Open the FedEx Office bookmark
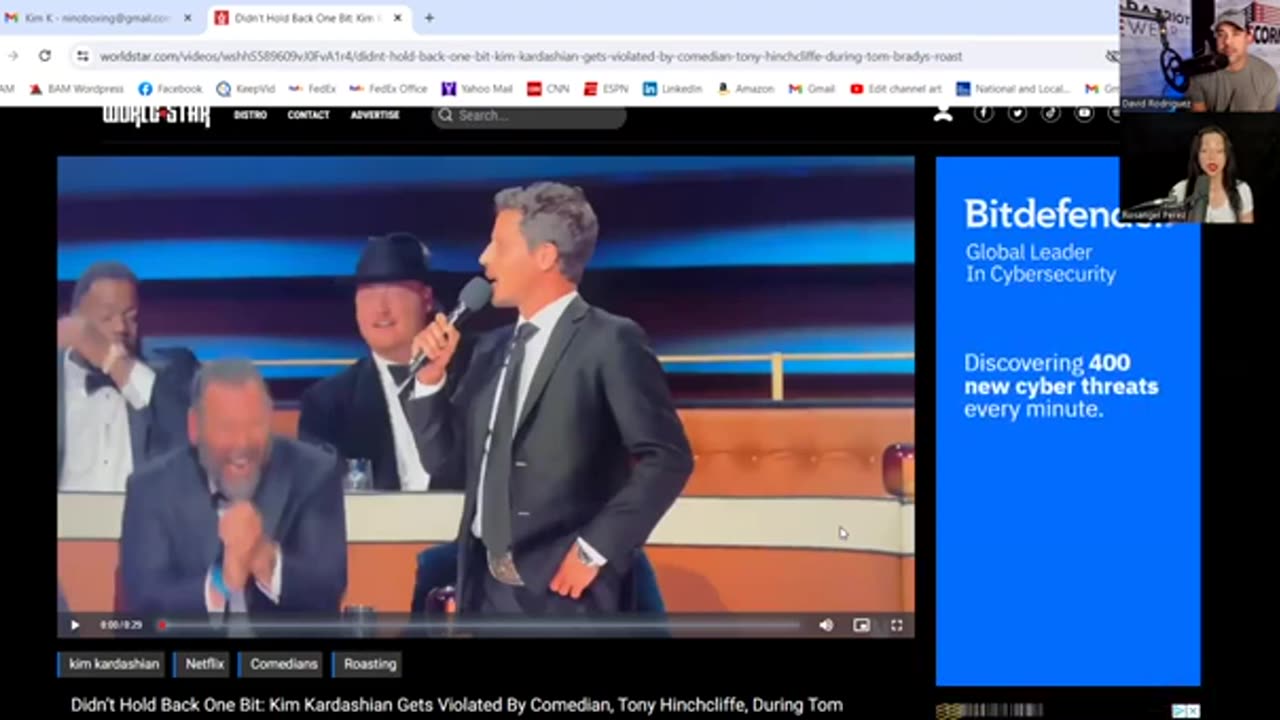1280x720 pixels. 388,89
